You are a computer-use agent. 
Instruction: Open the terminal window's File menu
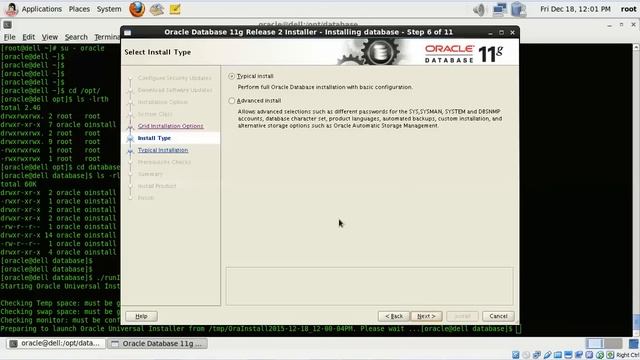[x=9, y=37]
